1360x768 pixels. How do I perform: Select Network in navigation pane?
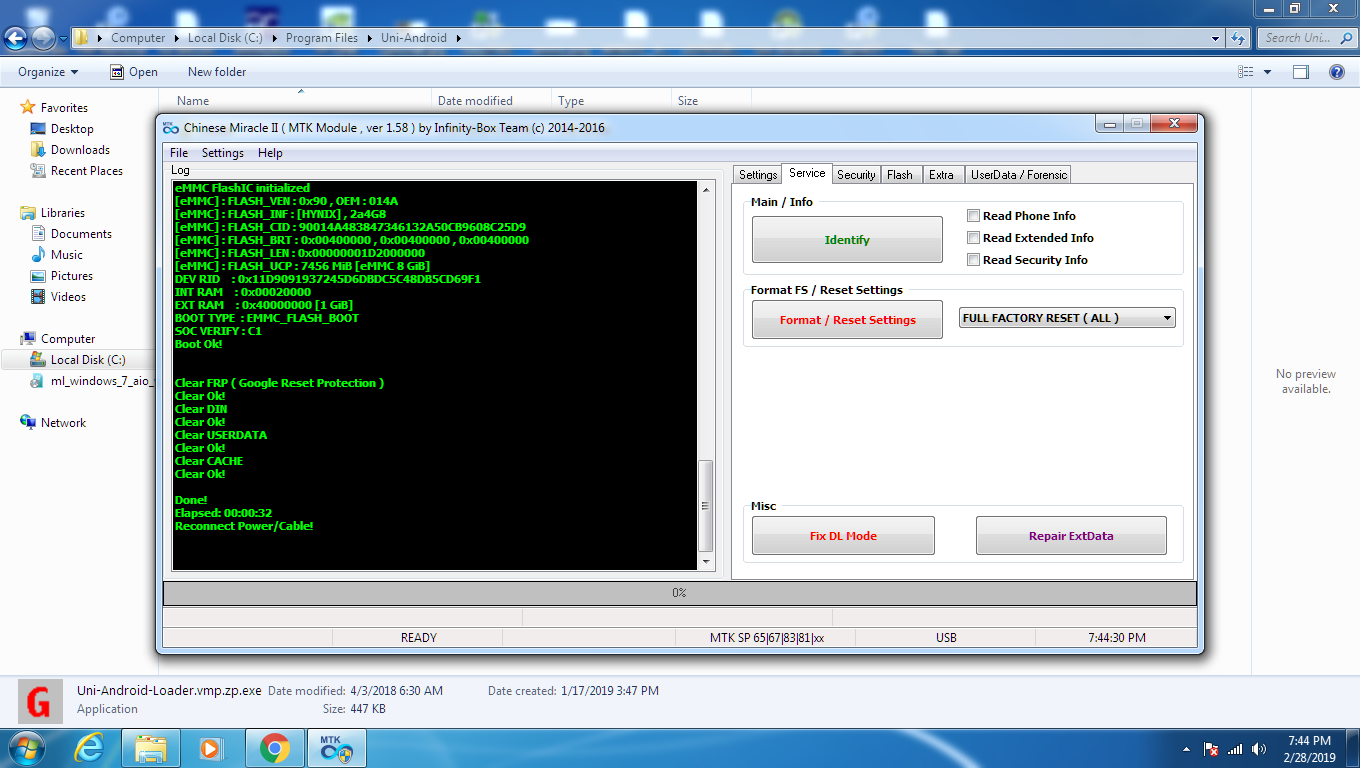63,423
